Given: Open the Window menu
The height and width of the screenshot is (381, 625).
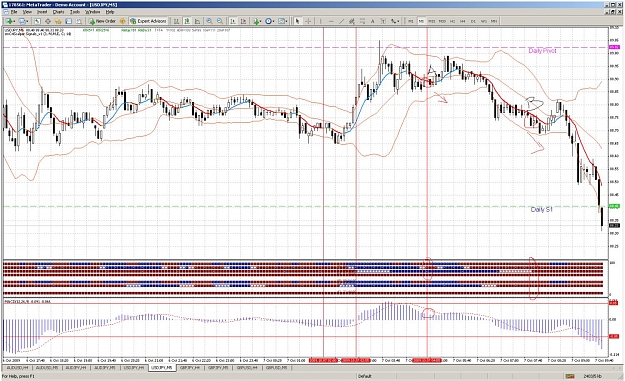Looking at the screenshot, I should [x=92, y=12].
